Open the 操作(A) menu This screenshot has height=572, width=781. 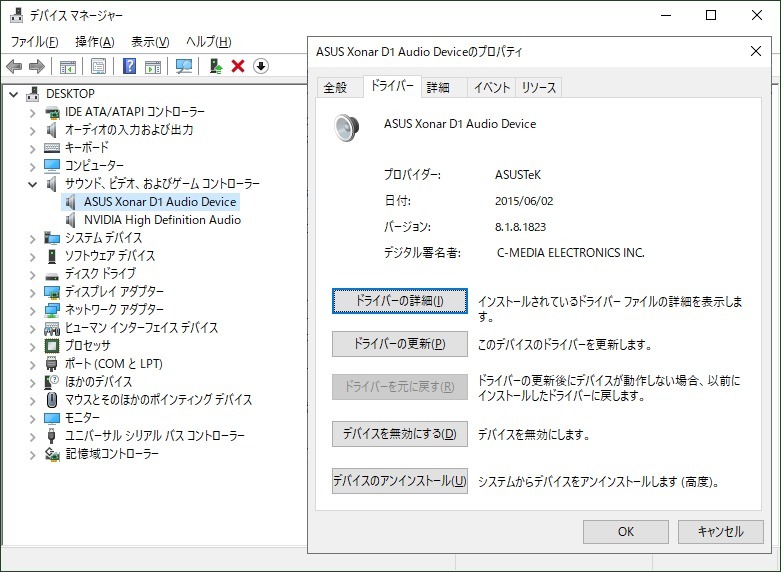click(95, 42)
